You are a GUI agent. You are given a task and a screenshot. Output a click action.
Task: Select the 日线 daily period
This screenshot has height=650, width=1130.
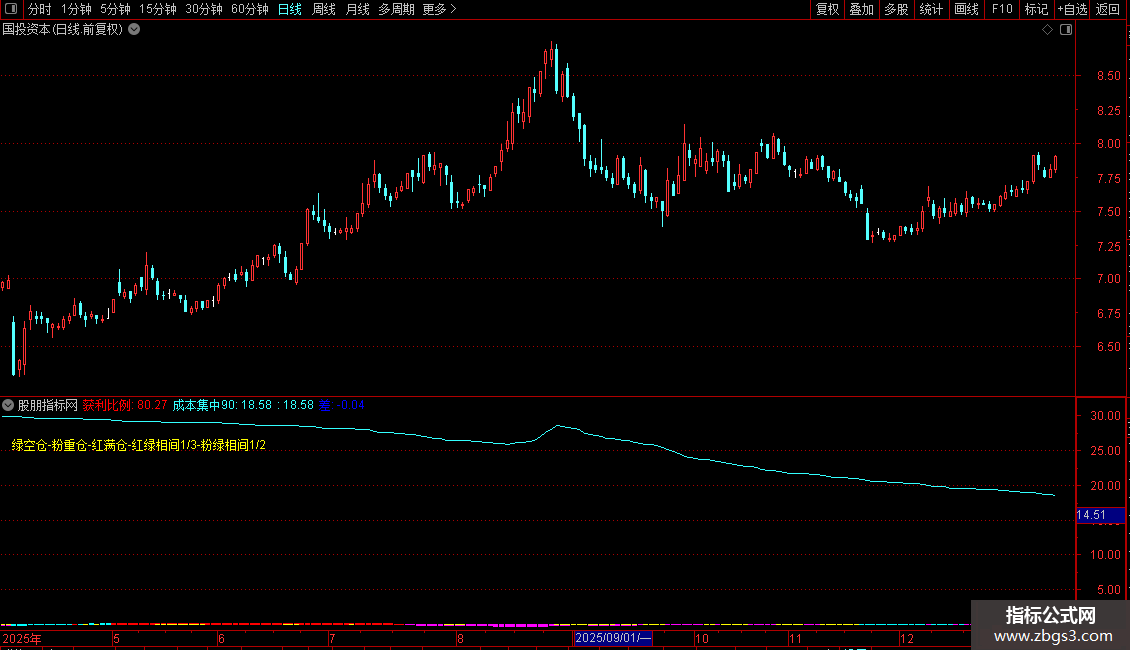tap(290, 9)
